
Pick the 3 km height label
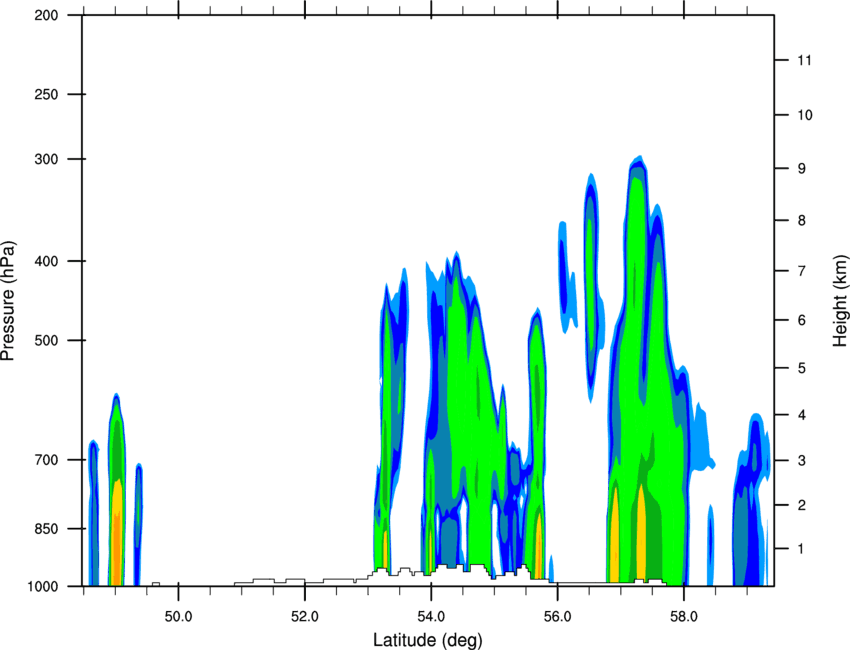[801, 461]
